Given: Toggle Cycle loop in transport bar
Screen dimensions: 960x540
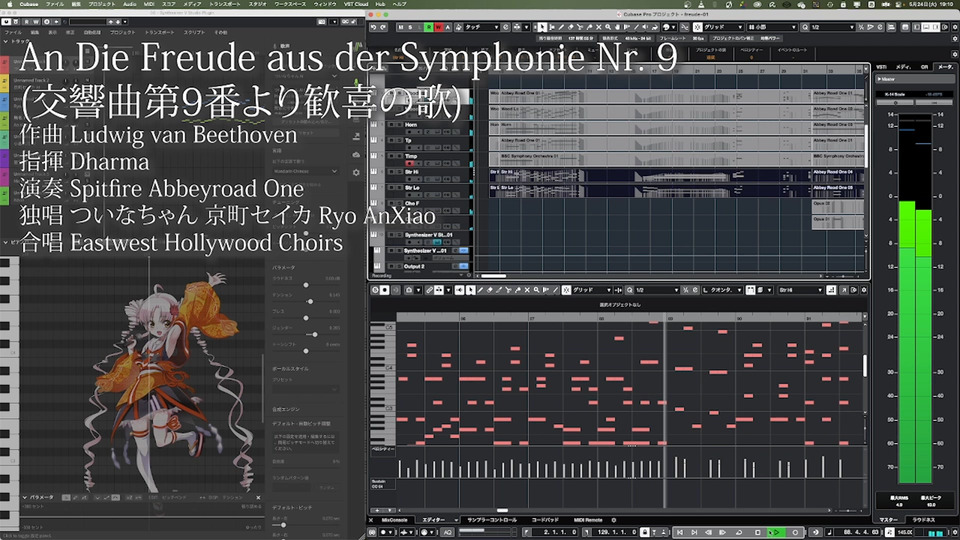Looking at the screenshot, I should 739,533.
